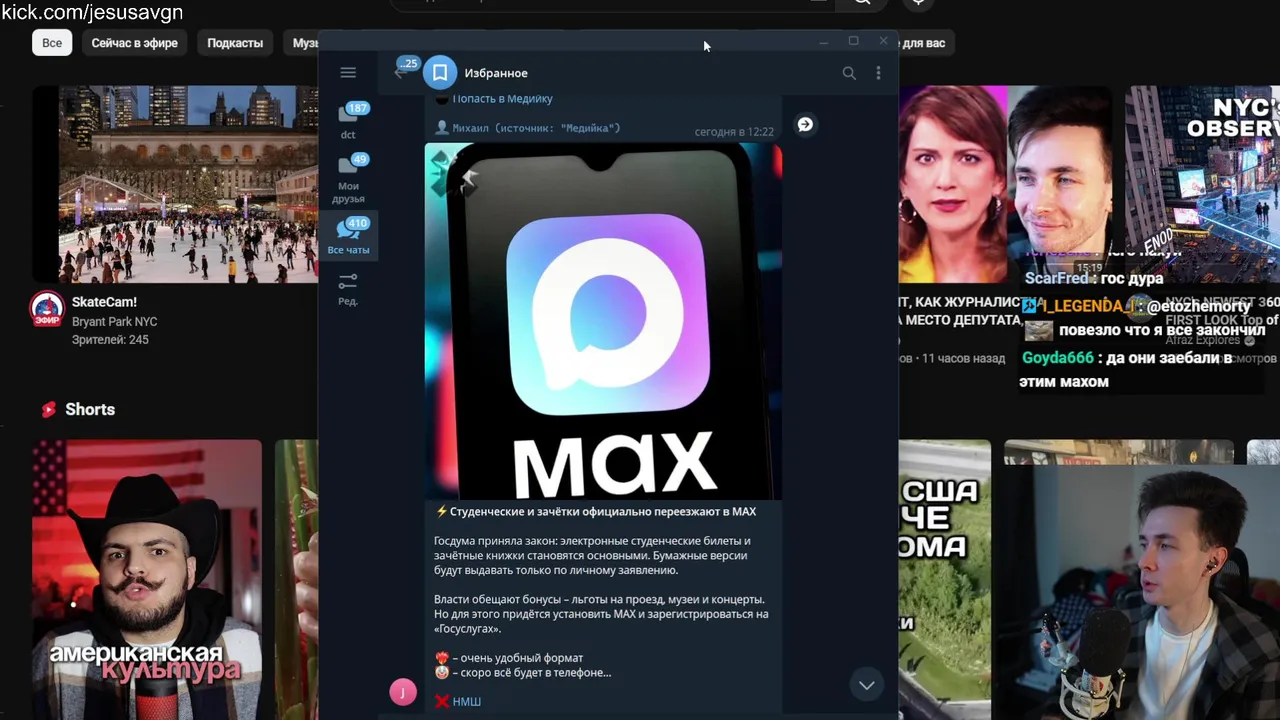The image size is (1280, 720).
Task: Click the Студенческие и зачётки headline text
Action: pyautogui.click(x=603, y=512)
